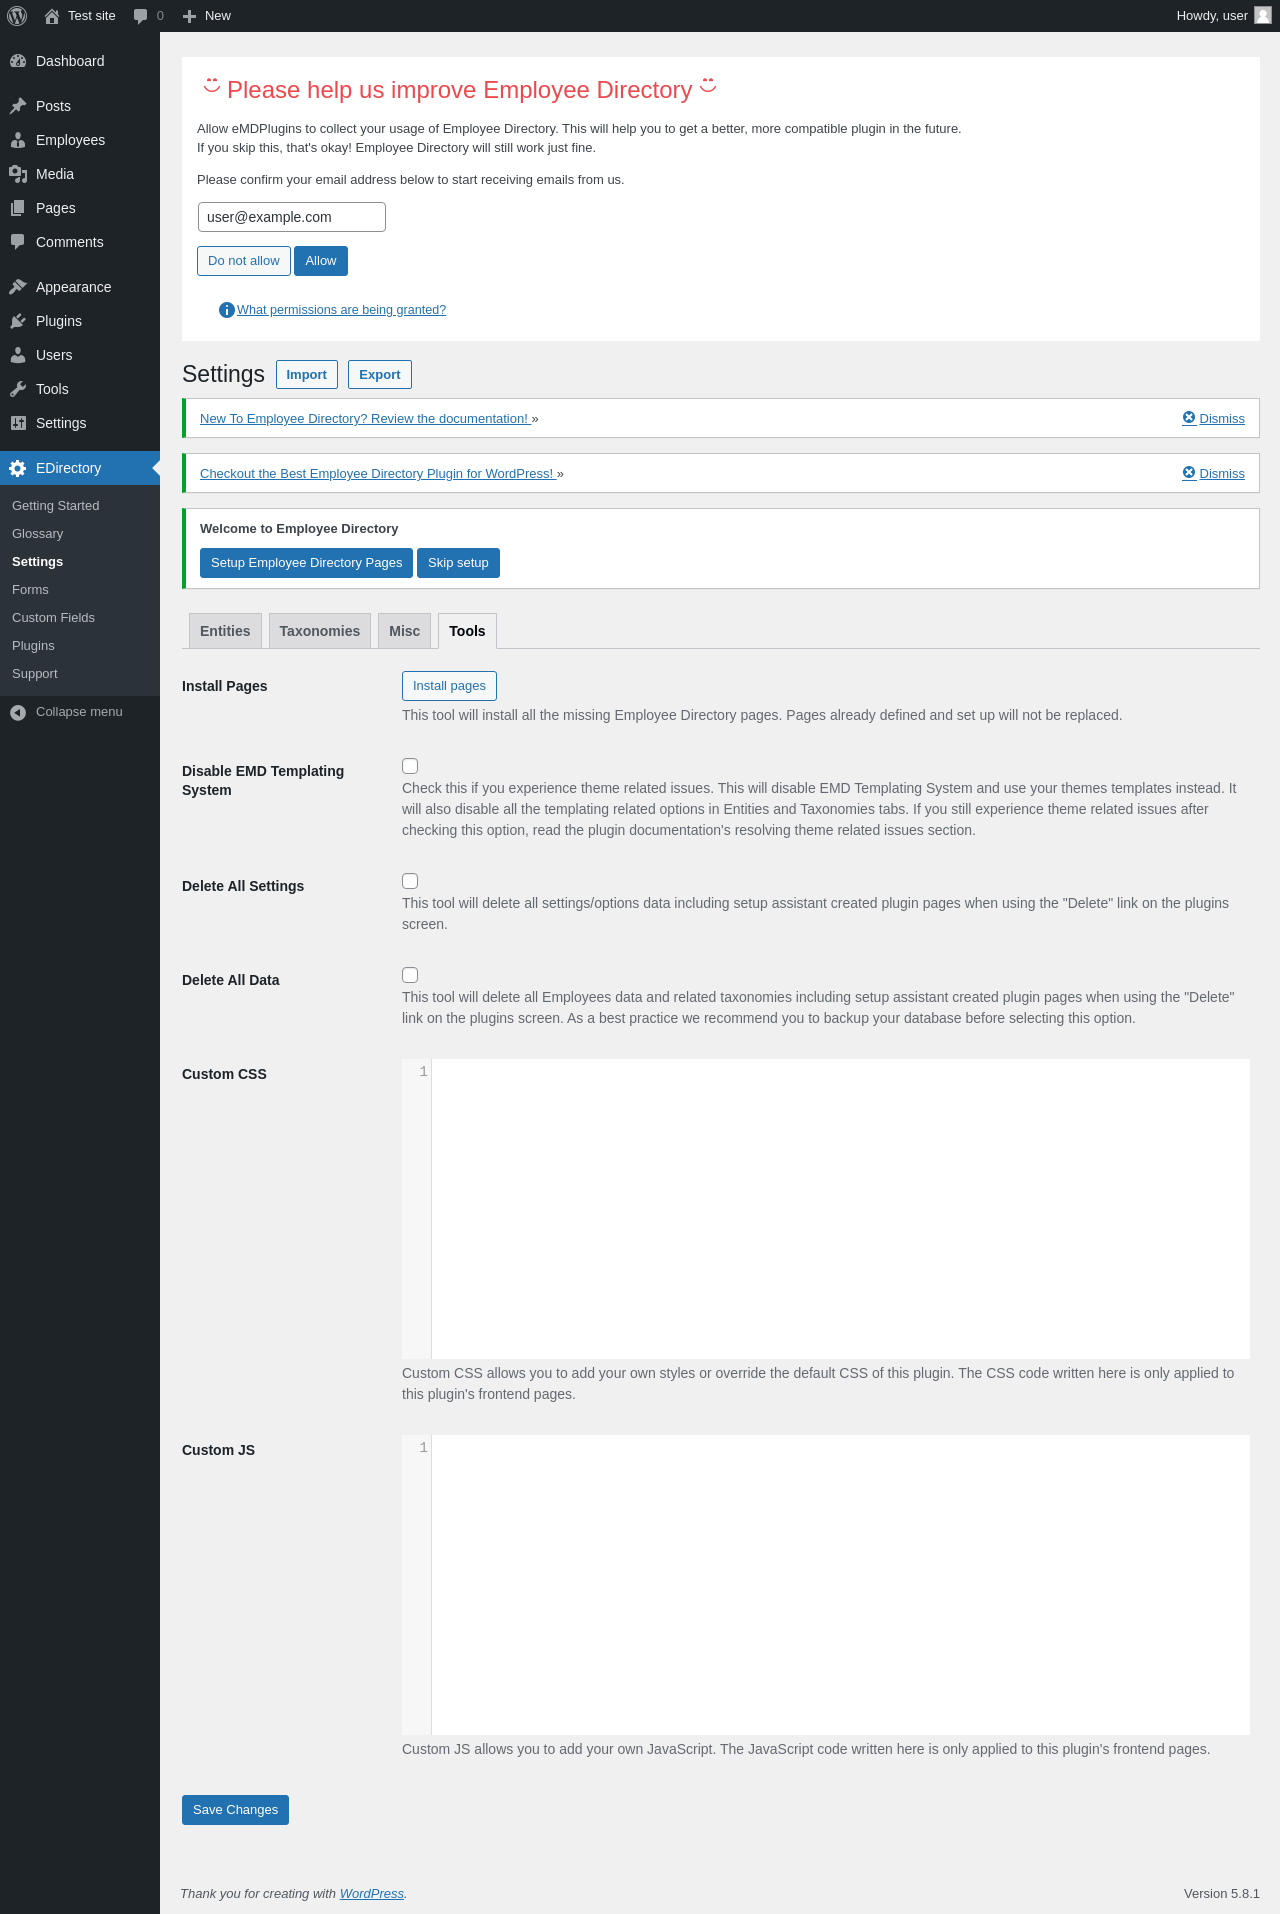
Task: Click the Tools wrench icon
Action: click(x=18, y=389)
